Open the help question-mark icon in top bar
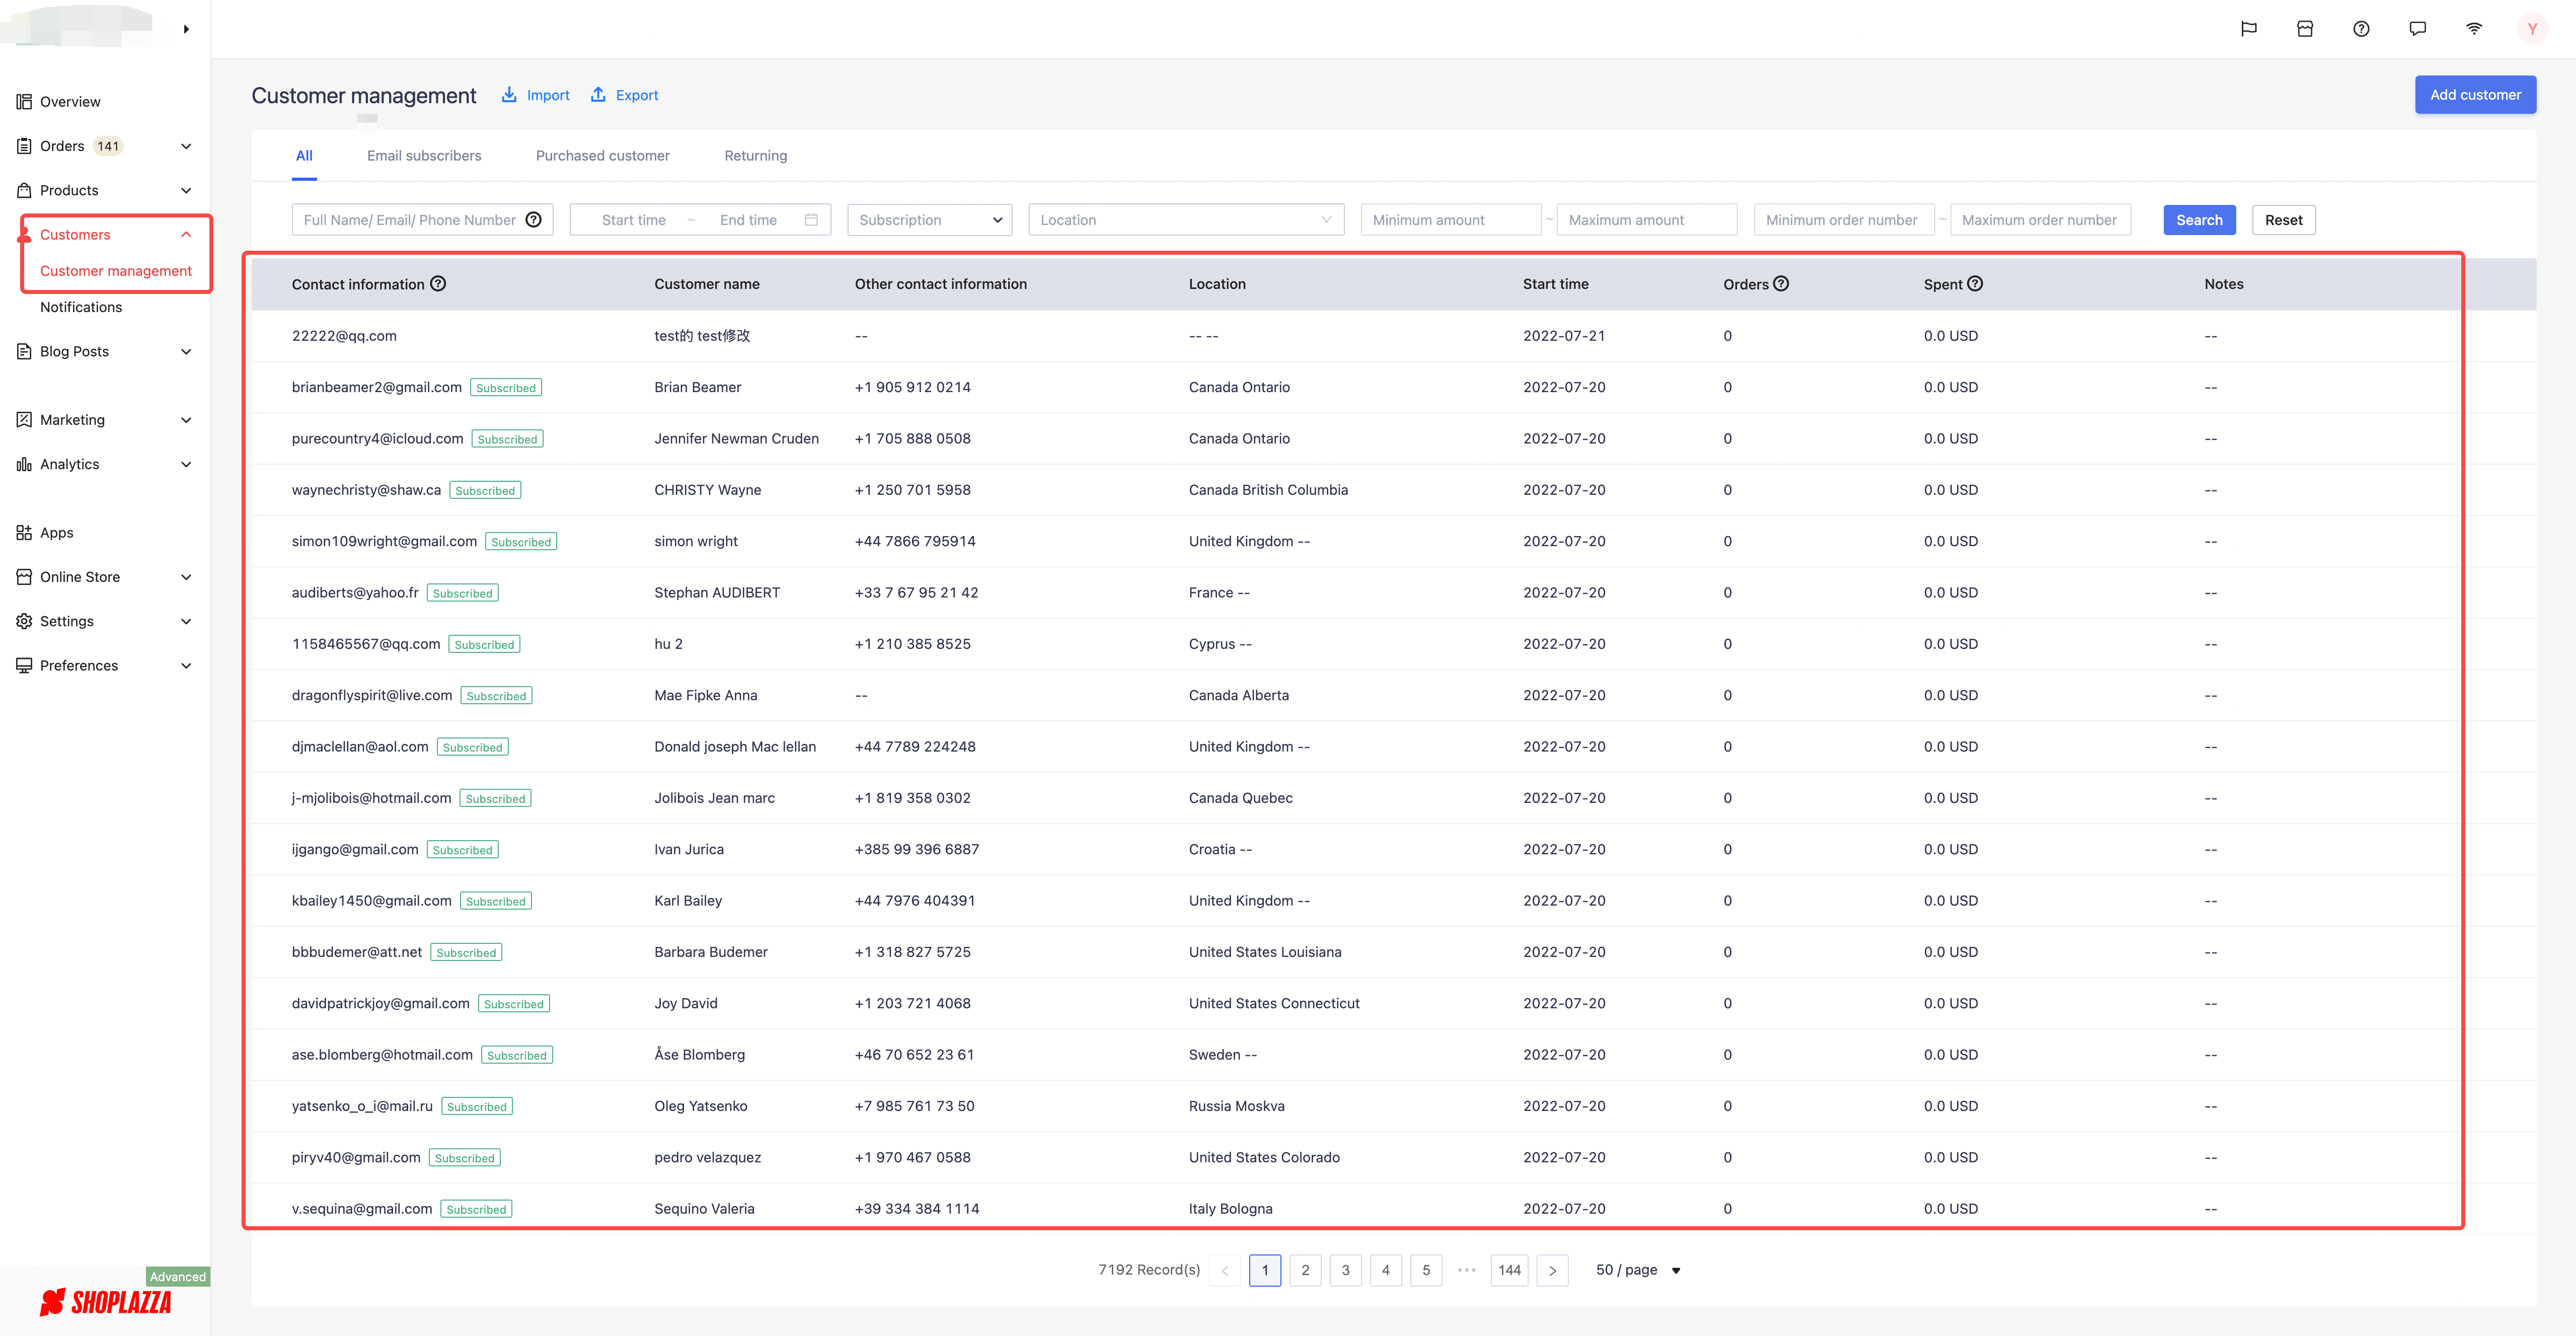Image resolution: width=2576 pixels, height=1336 pixels. (2360, 29)
